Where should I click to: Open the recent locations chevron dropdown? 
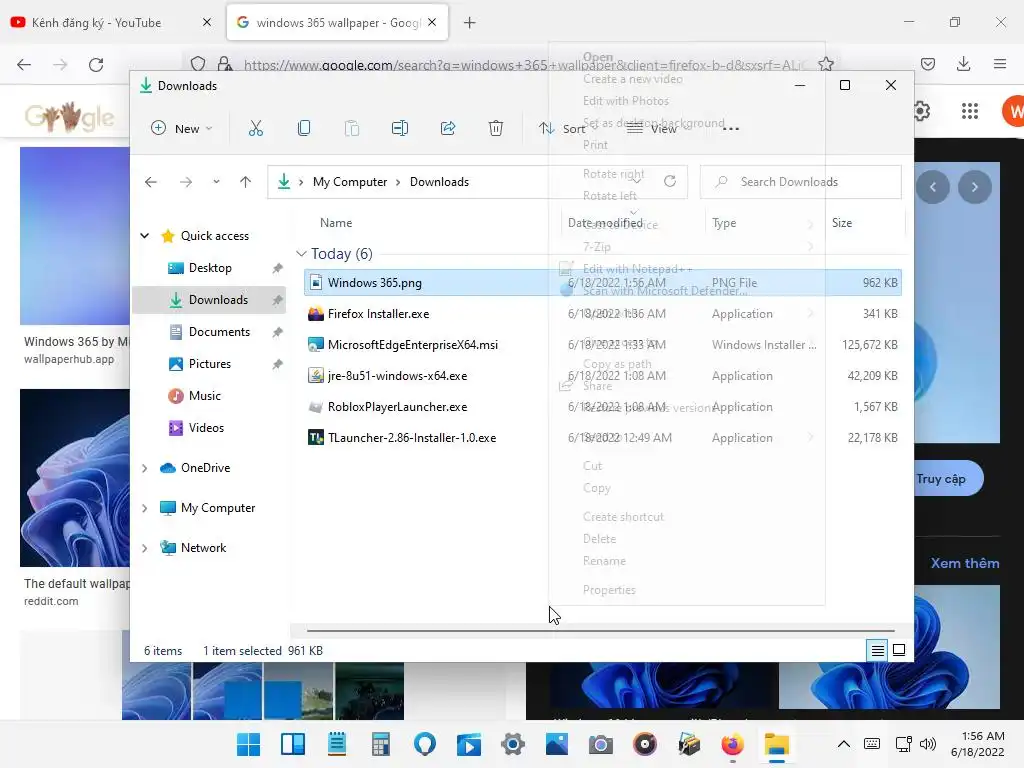click(x=216, y=182)
